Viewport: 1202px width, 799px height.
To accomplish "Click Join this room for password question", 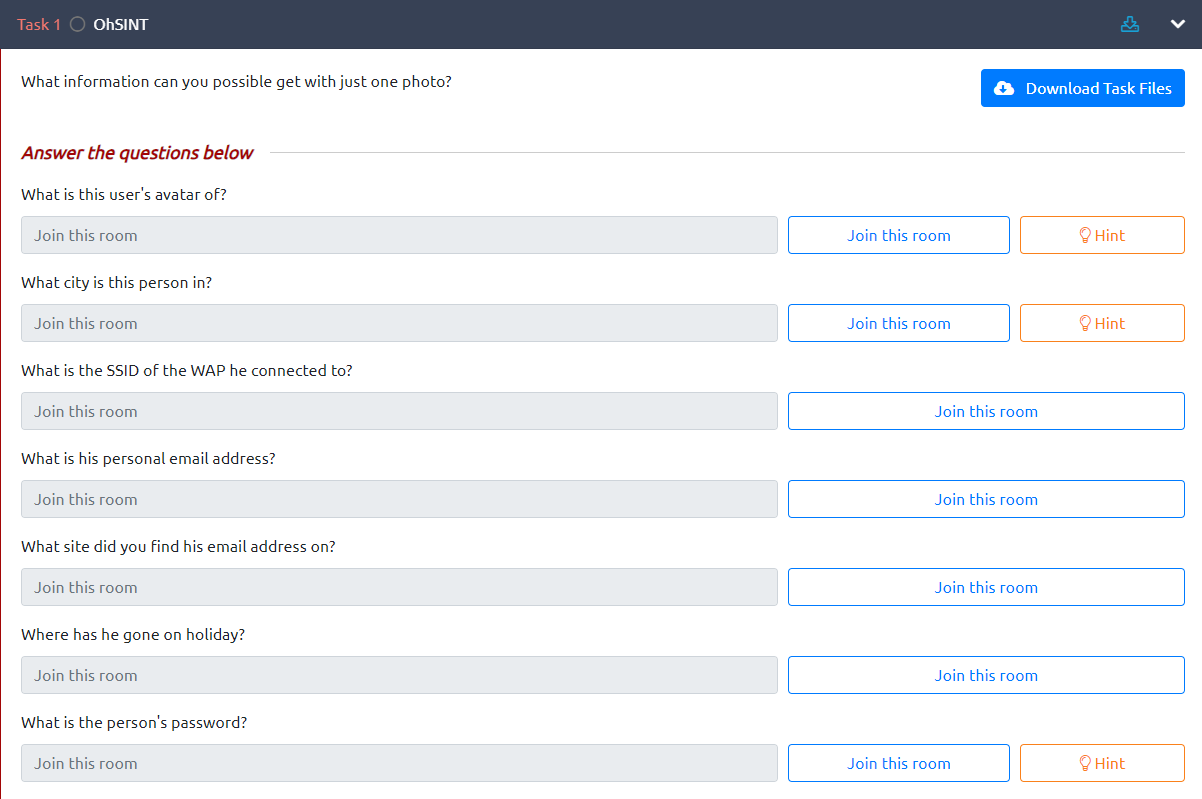I will point(898,763).
